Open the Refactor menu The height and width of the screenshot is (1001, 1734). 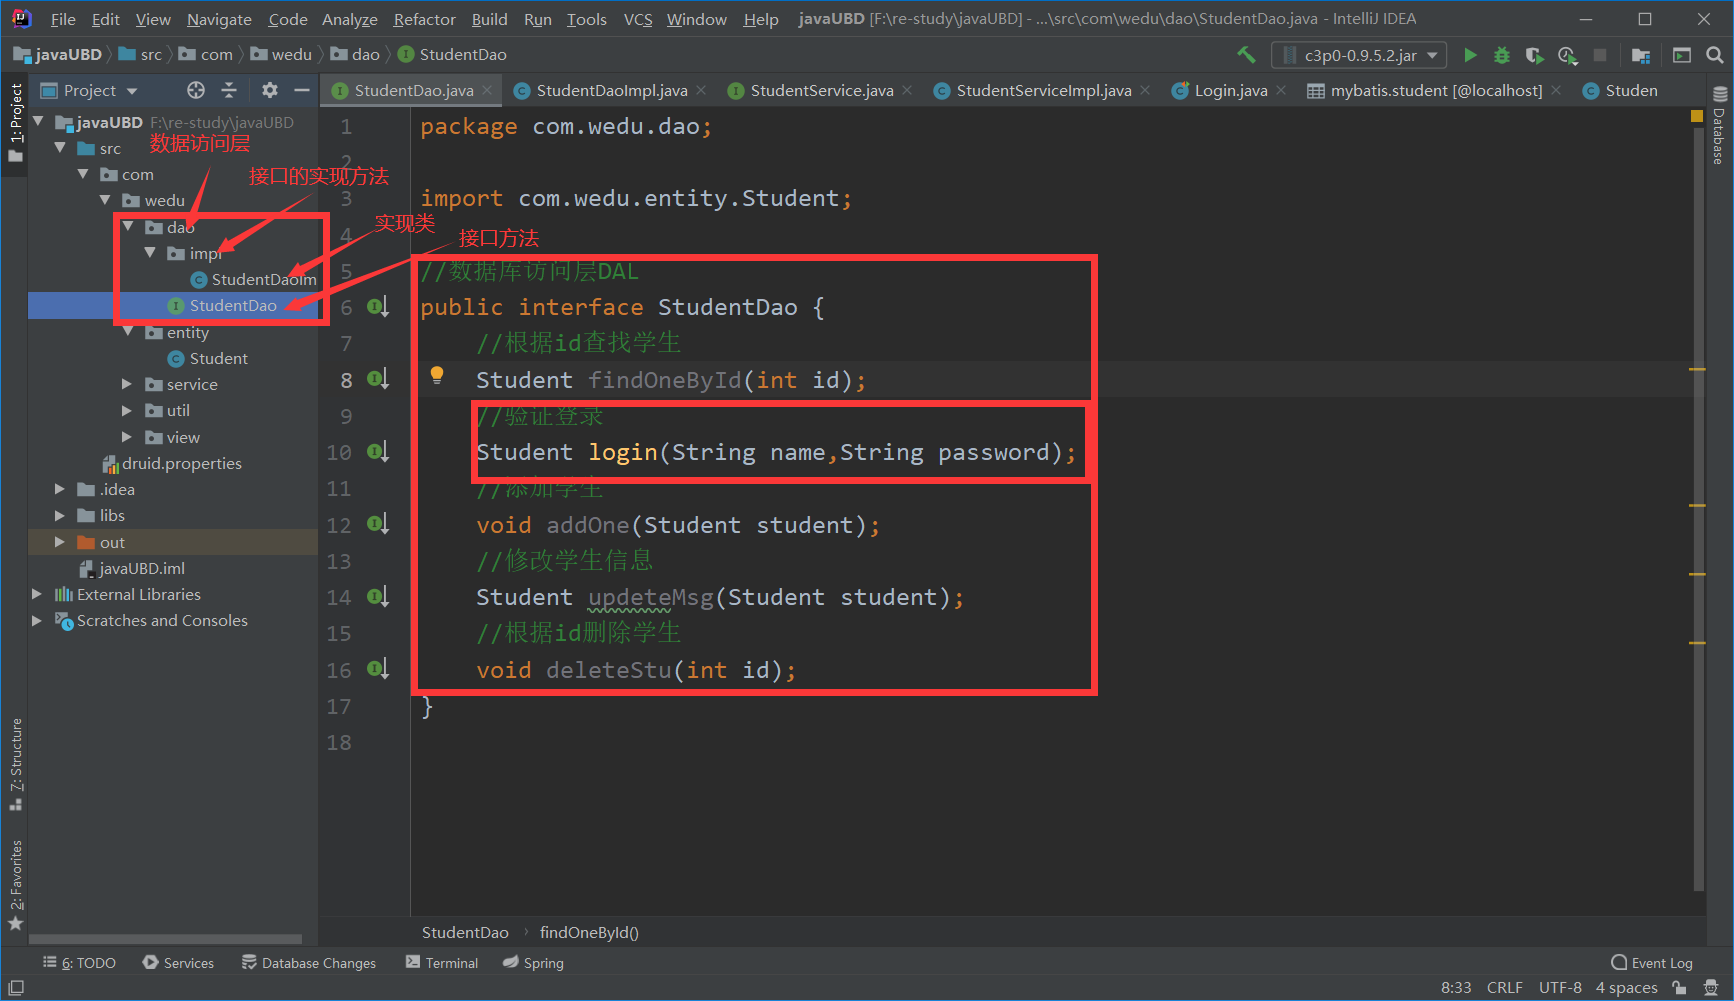424,19
